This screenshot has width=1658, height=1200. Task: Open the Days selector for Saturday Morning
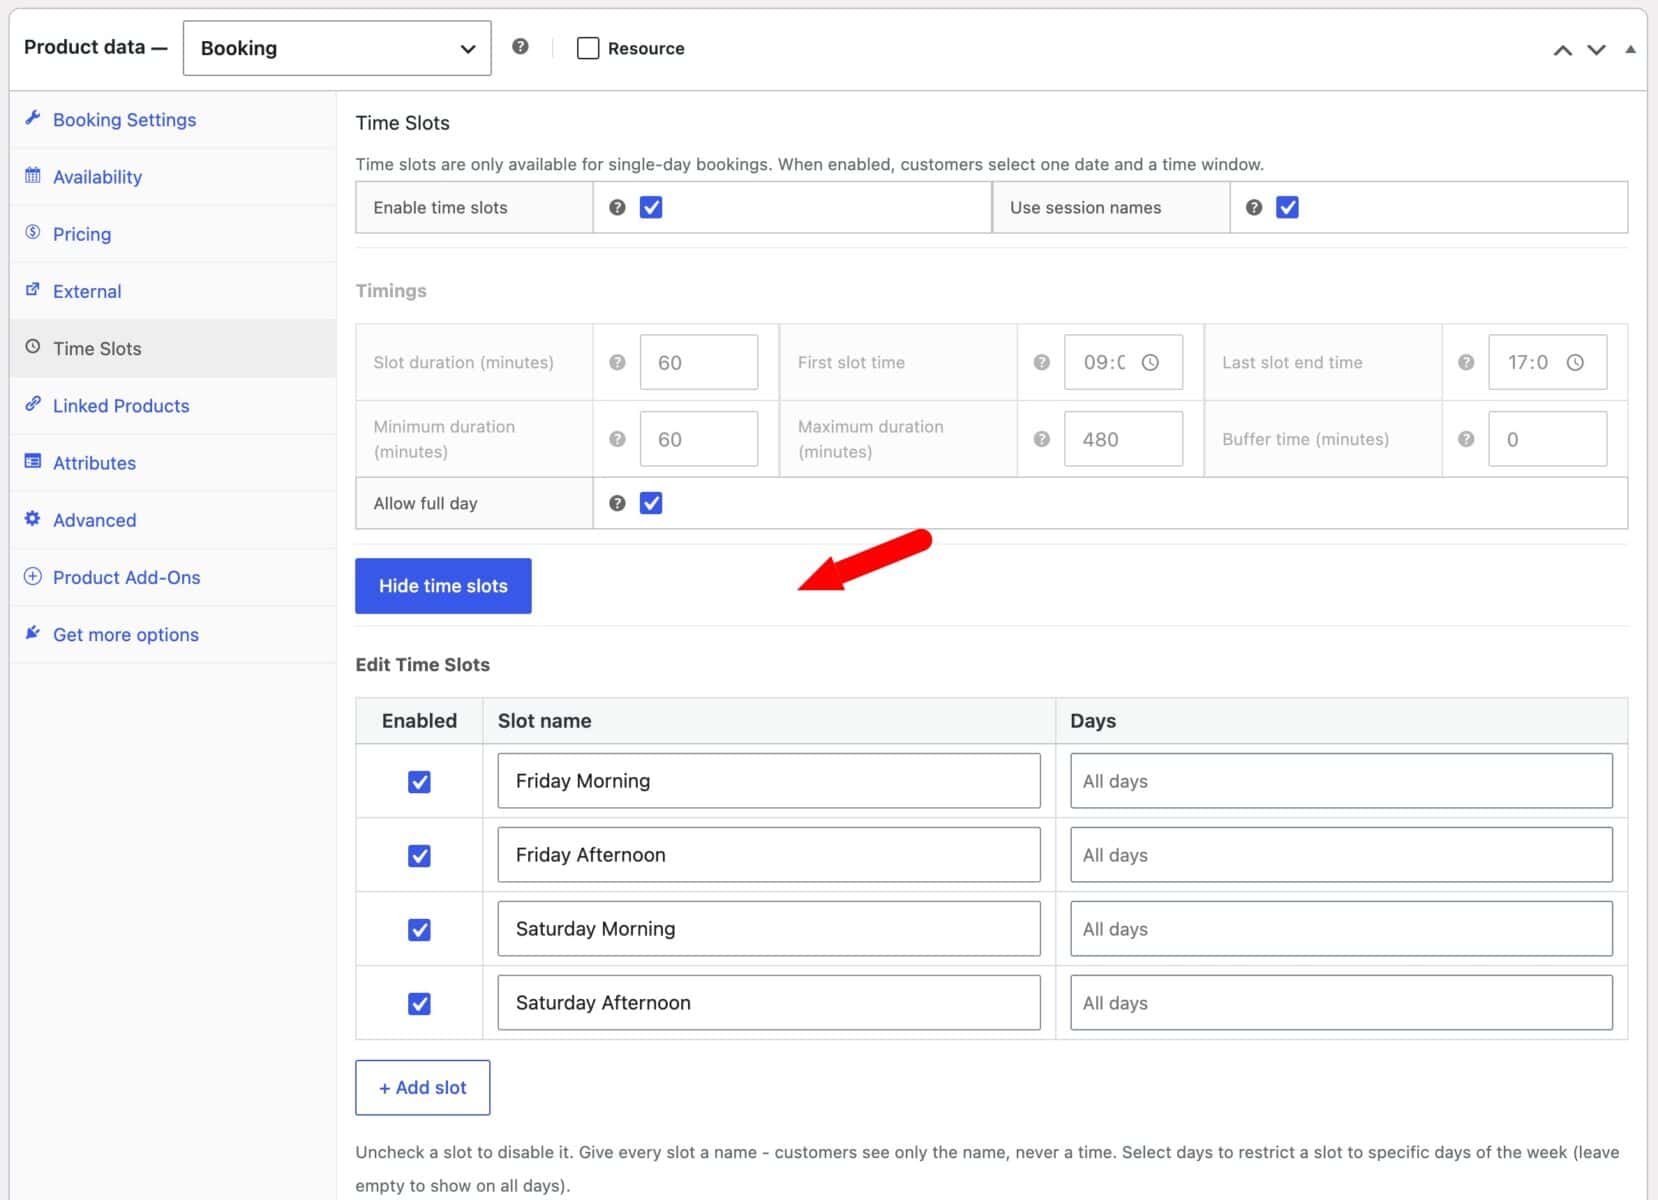point(1341,929)
